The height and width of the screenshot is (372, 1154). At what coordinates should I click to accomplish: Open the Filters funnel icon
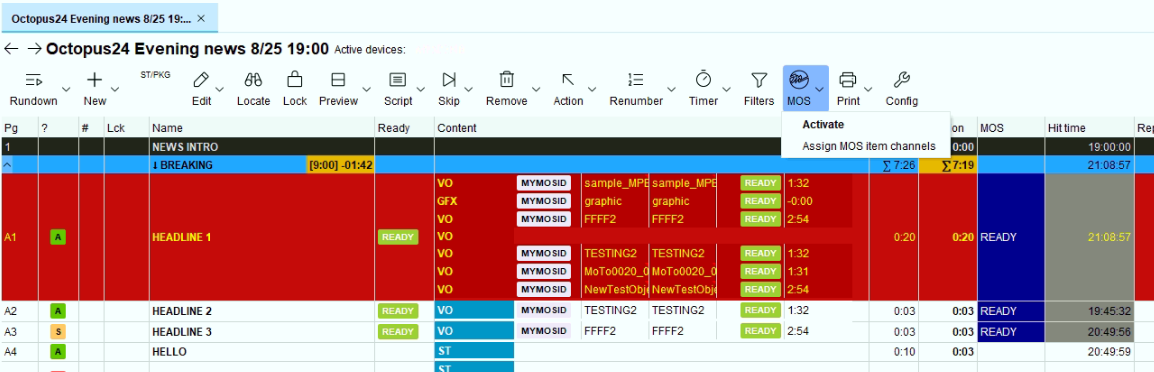click(758, 80)
